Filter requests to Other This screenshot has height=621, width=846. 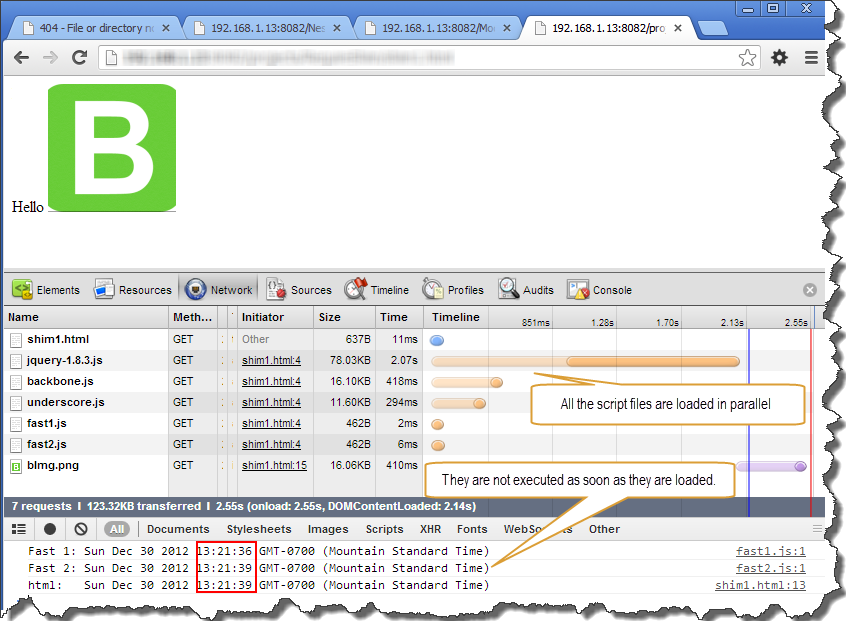604,529
